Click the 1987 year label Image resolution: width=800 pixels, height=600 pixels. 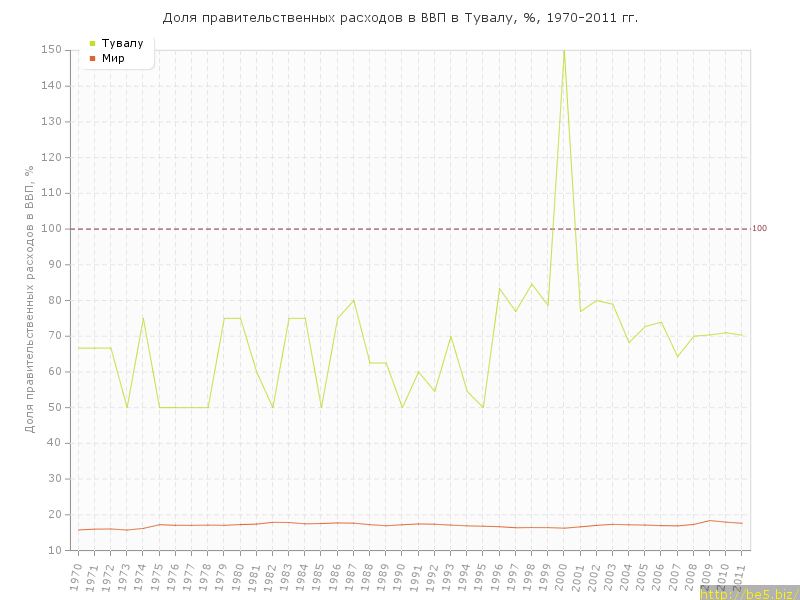tap(352, 576)
